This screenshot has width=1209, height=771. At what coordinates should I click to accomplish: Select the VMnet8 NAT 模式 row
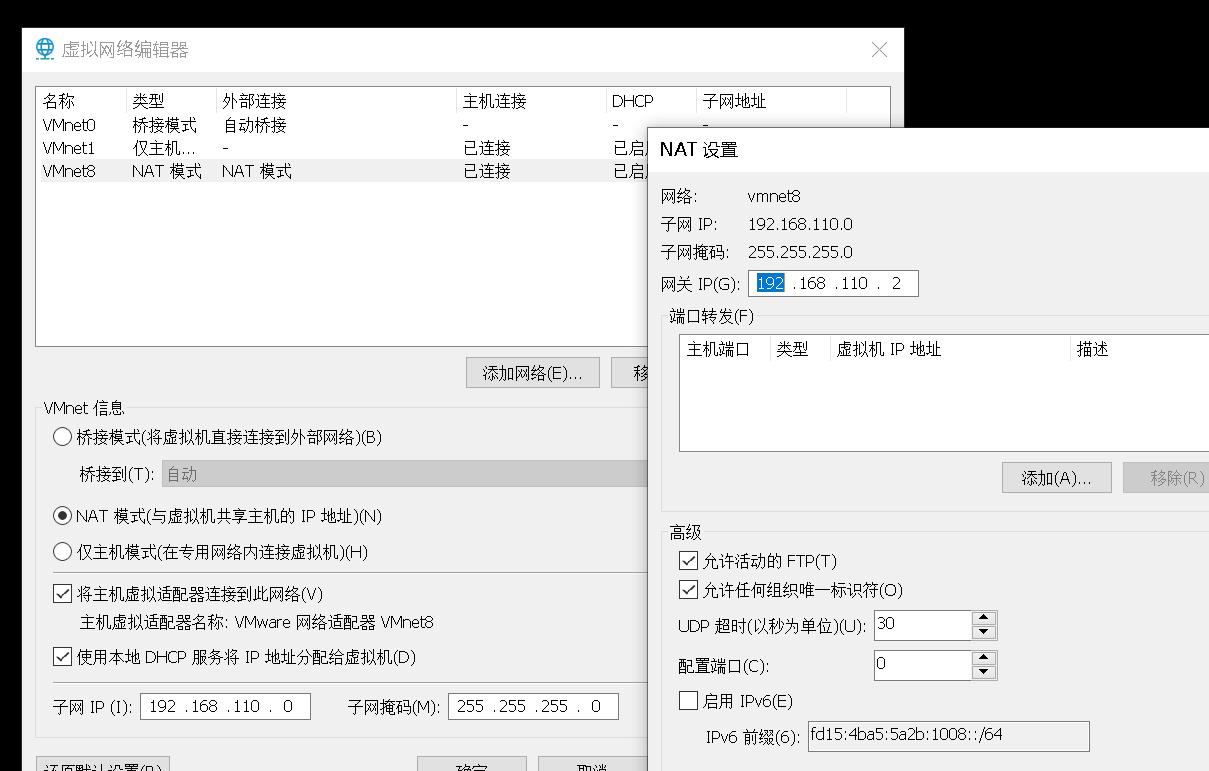pos(342,171)
